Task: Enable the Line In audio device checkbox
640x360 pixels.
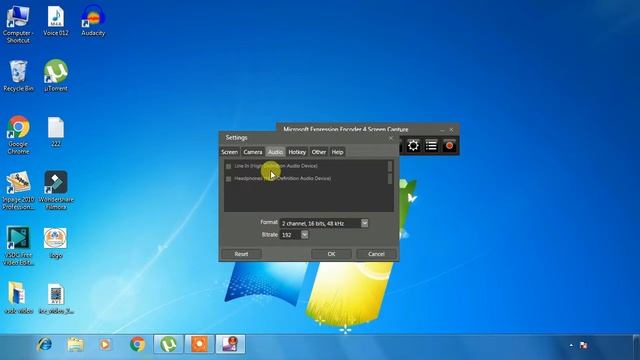Action: pyautogui.click(x=229, y=167)
